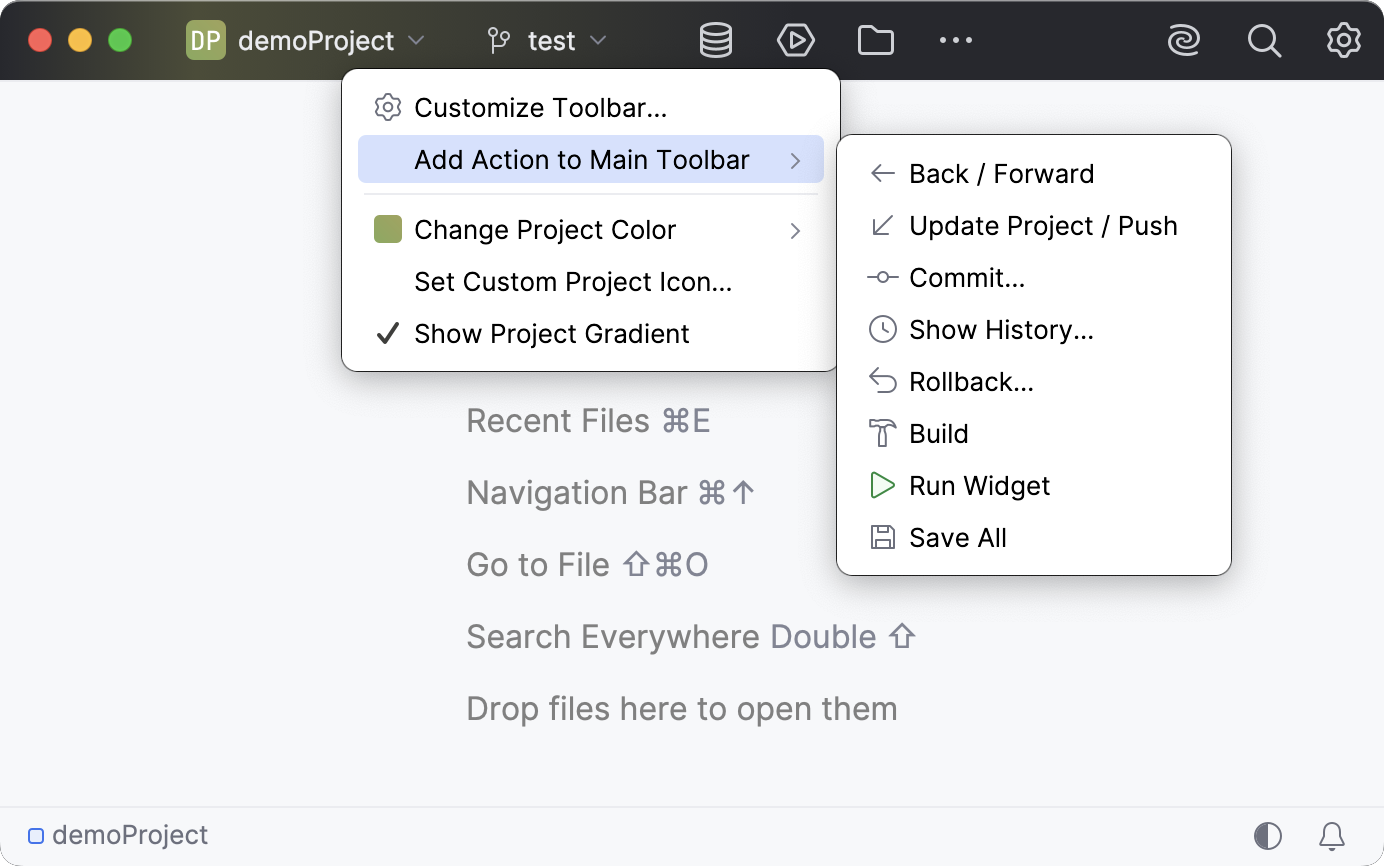Open Search Everywhere via magnifier icon
This screenshot has height=866, width=1384.
(1264, 40)
